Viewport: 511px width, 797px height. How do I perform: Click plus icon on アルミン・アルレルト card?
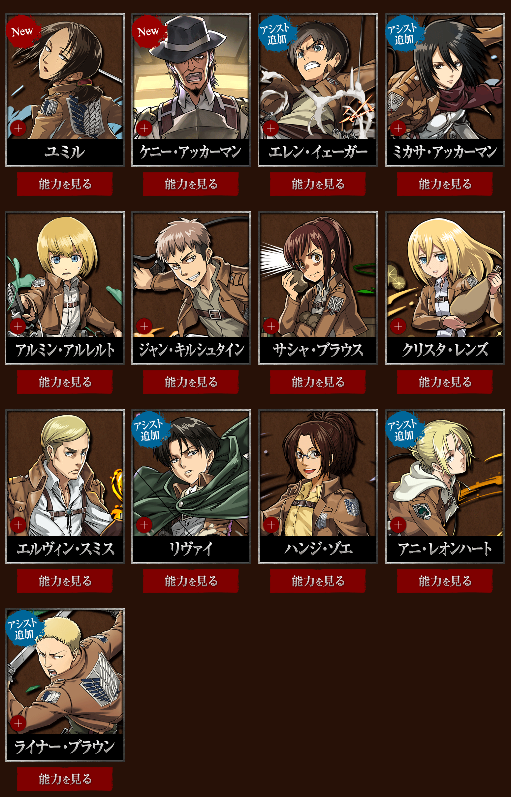pyautogui.click(x=18, y=326)
